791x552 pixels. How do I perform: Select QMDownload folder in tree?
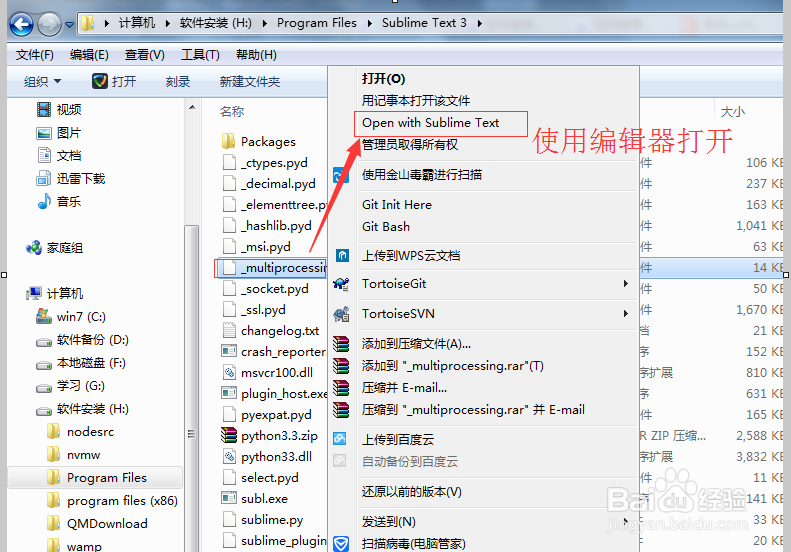tap(97, 523)
